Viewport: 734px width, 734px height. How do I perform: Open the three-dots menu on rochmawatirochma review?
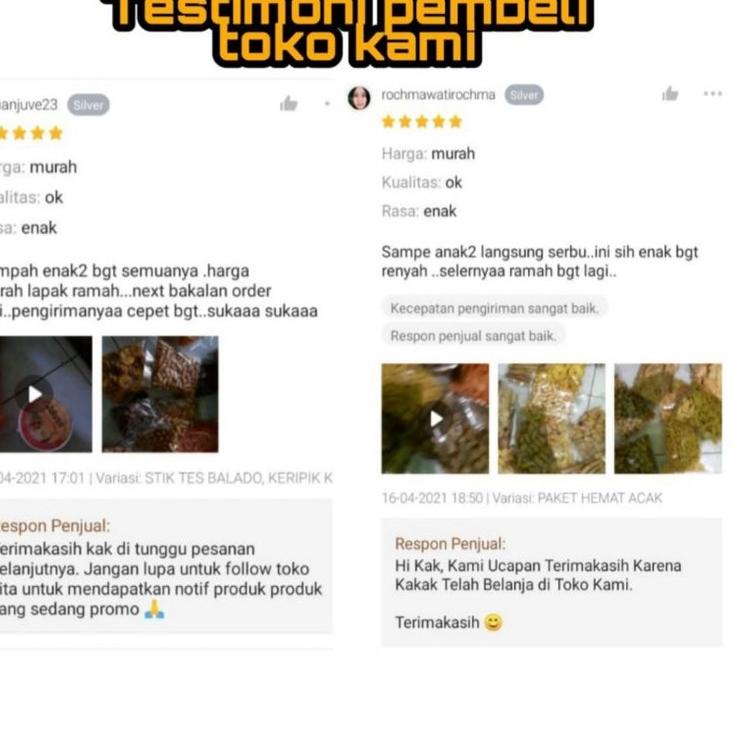pos(712,94)
